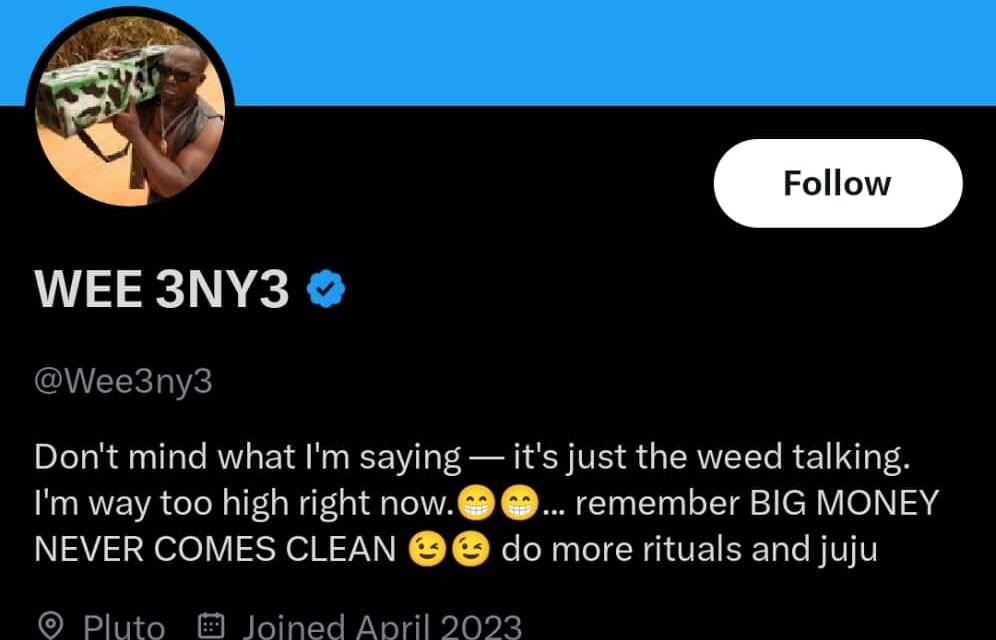Click the blue verified checkmark badge
Viewport: 996px width, 640px height.
(x=325, y=290)
